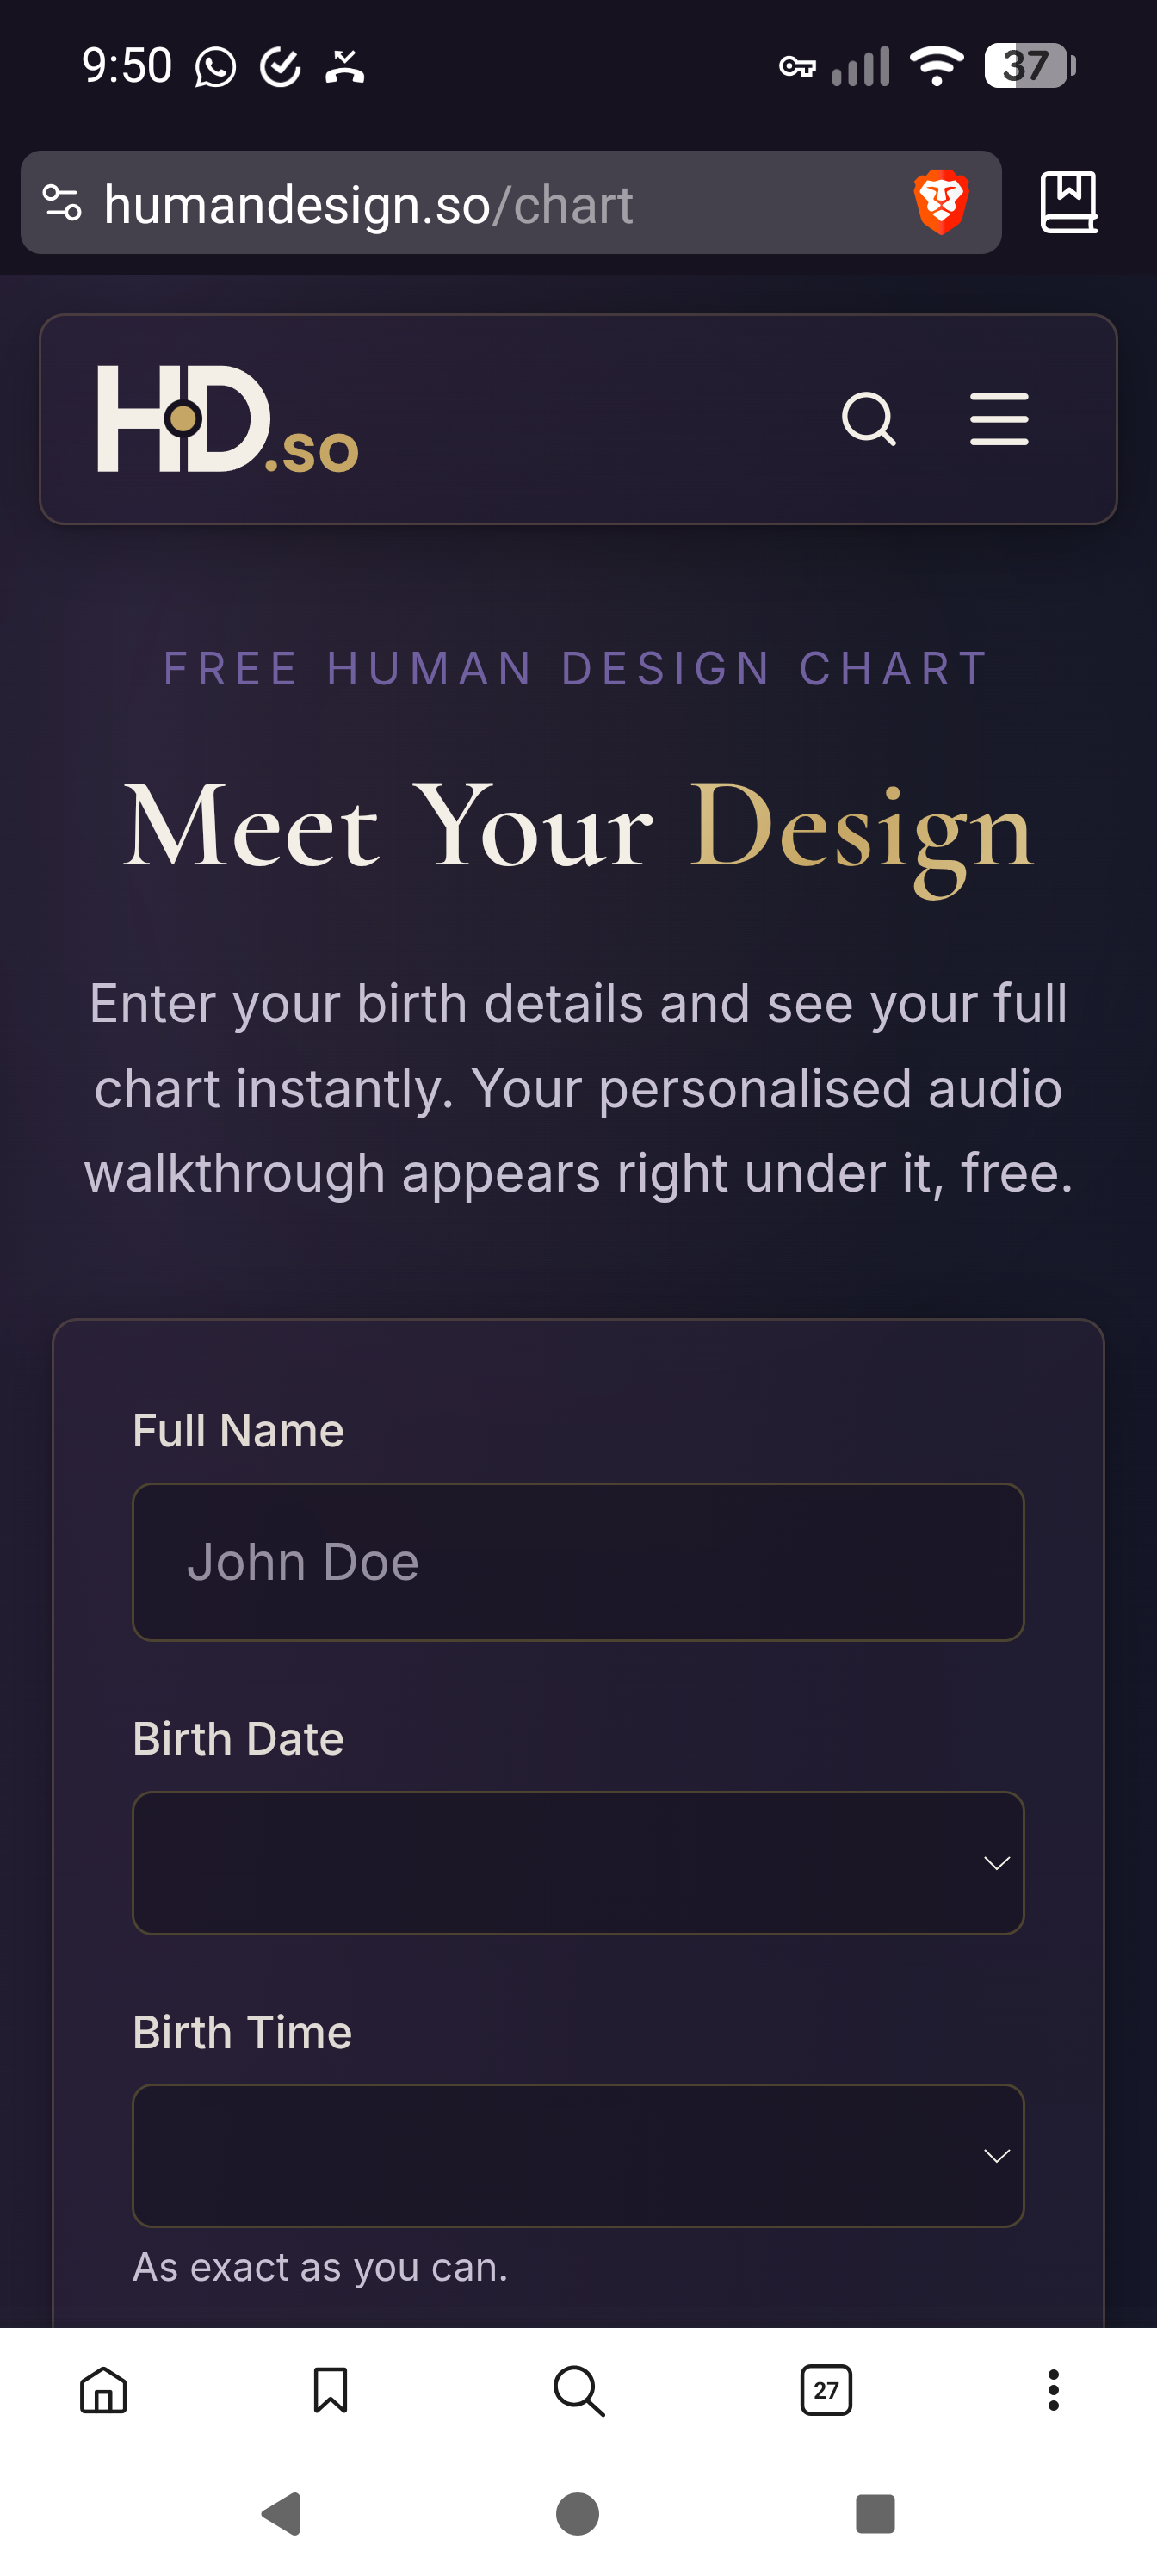Tap the Android recent apps square button

click(875, 2513)
